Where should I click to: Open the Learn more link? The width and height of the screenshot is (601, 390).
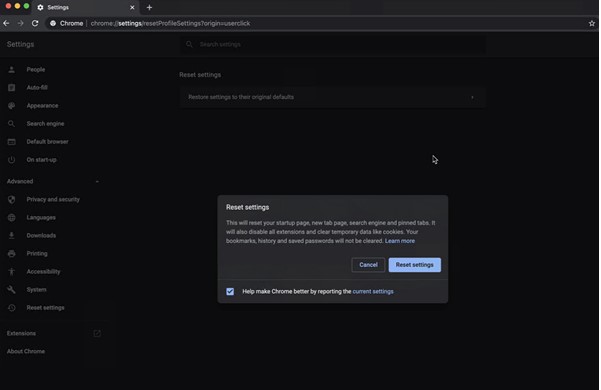400,241
